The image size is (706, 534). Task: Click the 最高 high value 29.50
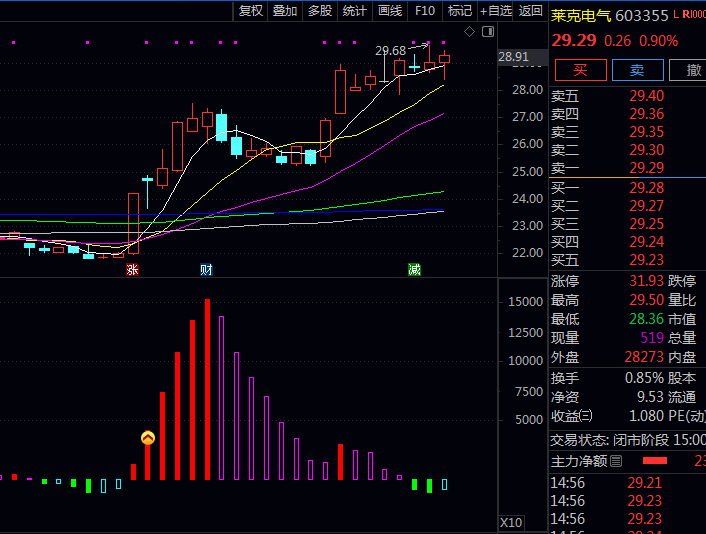[x=647, y=300]
